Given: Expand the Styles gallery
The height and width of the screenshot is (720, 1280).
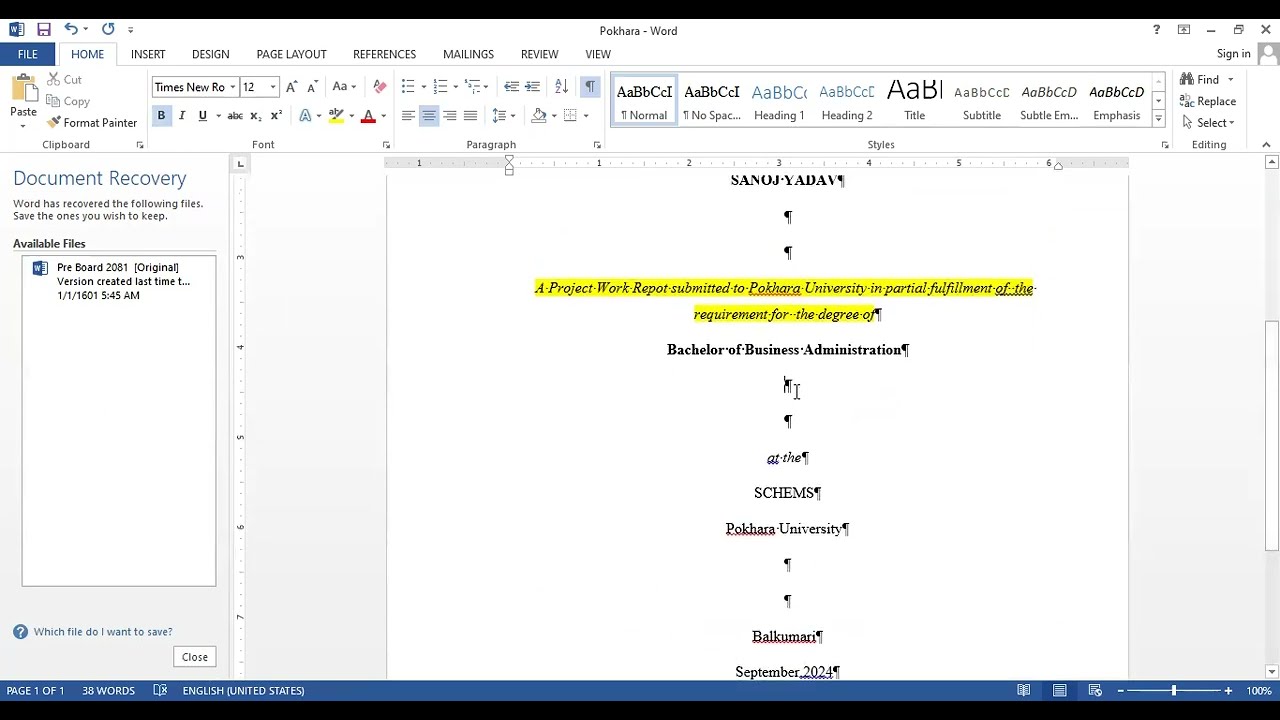Looking at the screenshot, I should coord(1158,120).
